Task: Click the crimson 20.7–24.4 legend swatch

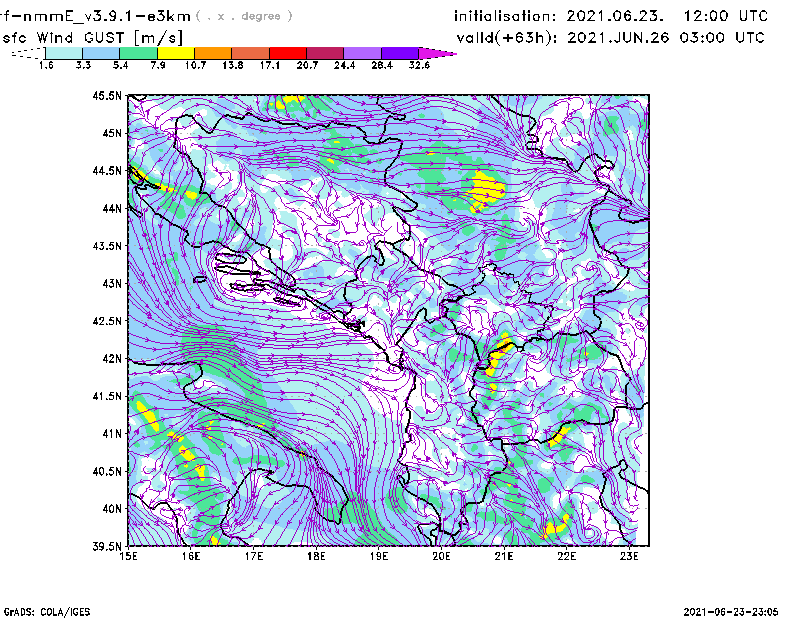Action: pyautogui.click(x=325, y=53)
